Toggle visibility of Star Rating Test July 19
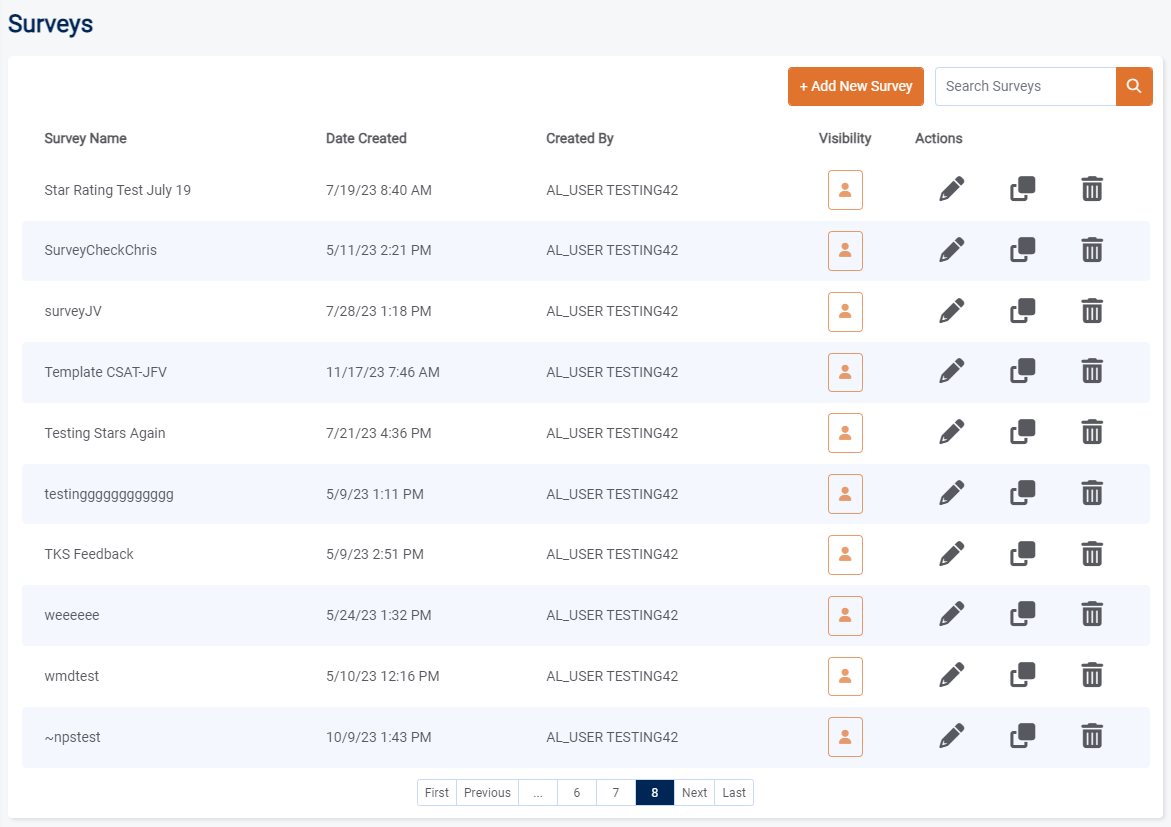 [845, 190]
